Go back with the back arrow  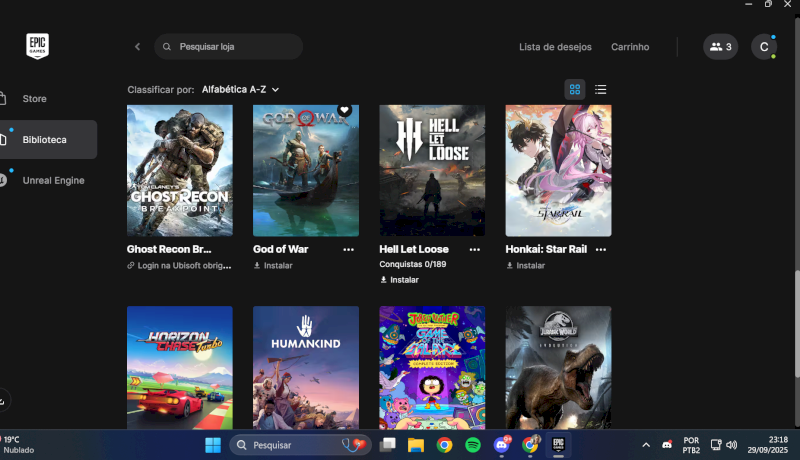tap(138, 47)
